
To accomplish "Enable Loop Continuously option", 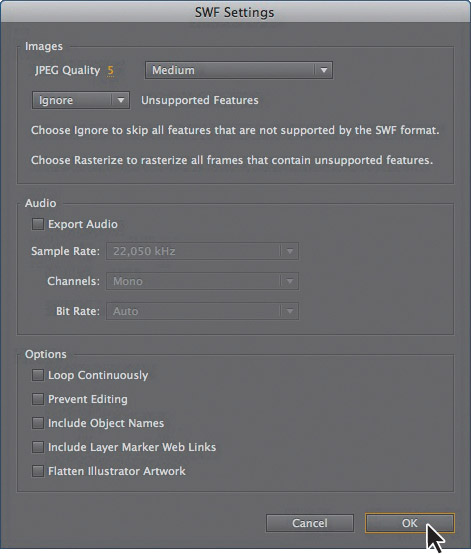I will pos(38,375).
